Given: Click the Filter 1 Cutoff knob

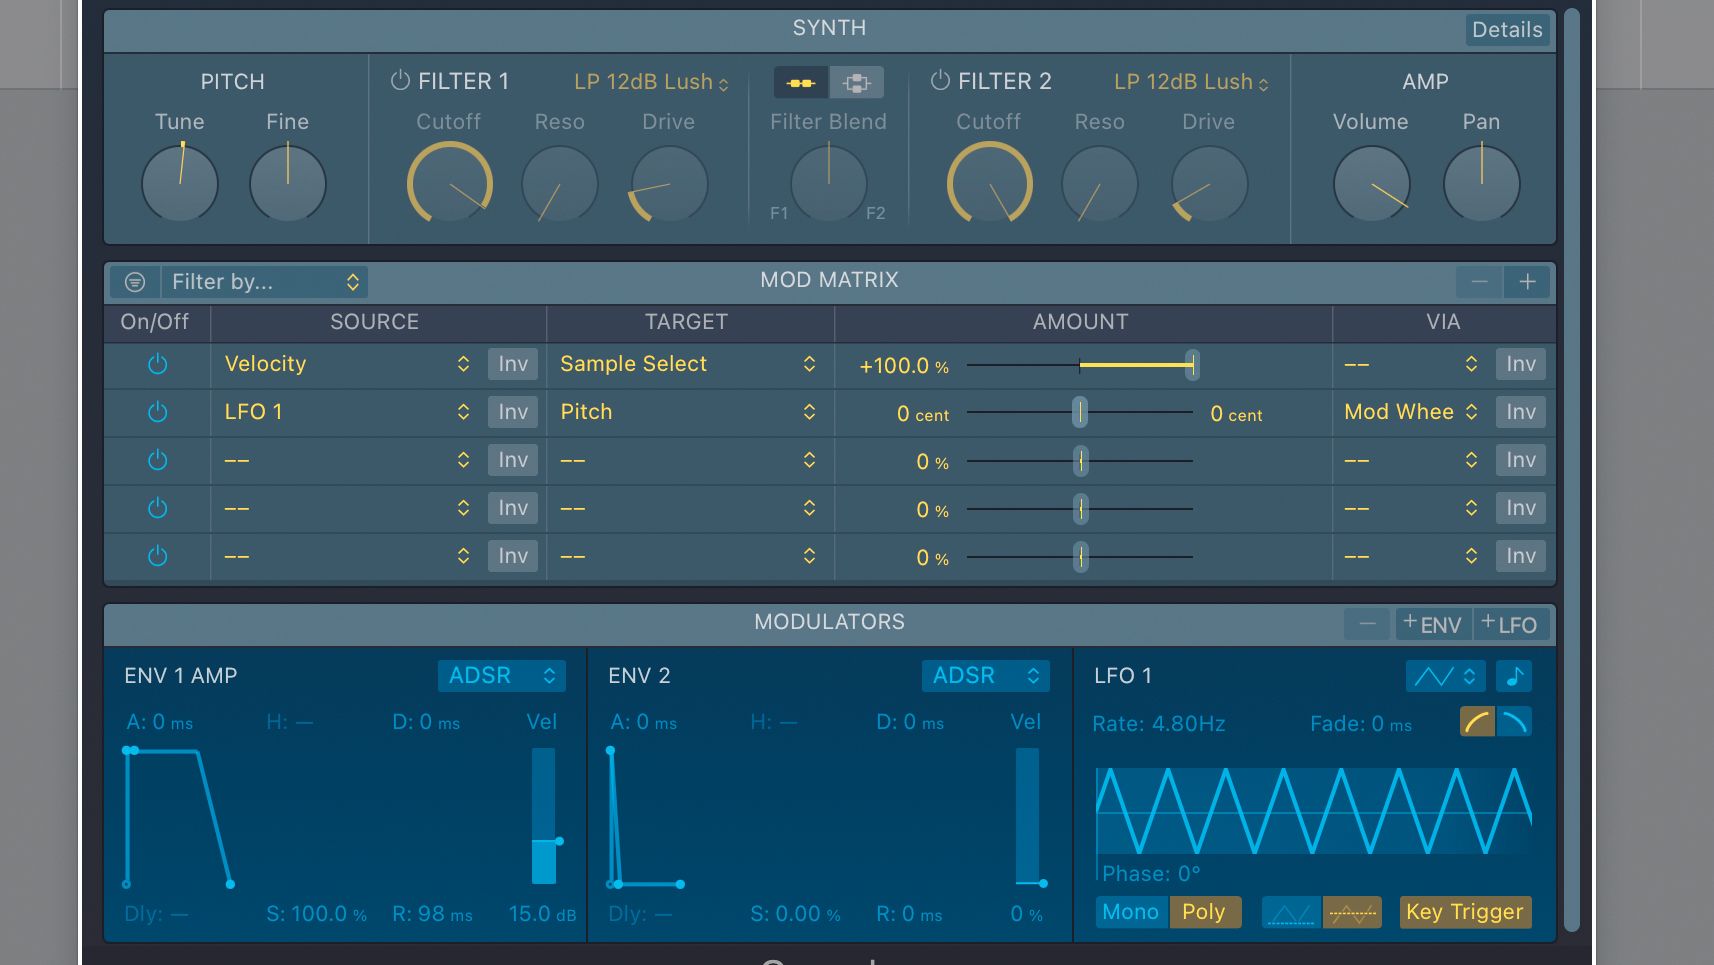Looking at the screenshot, I should click(x=449, y=183).
